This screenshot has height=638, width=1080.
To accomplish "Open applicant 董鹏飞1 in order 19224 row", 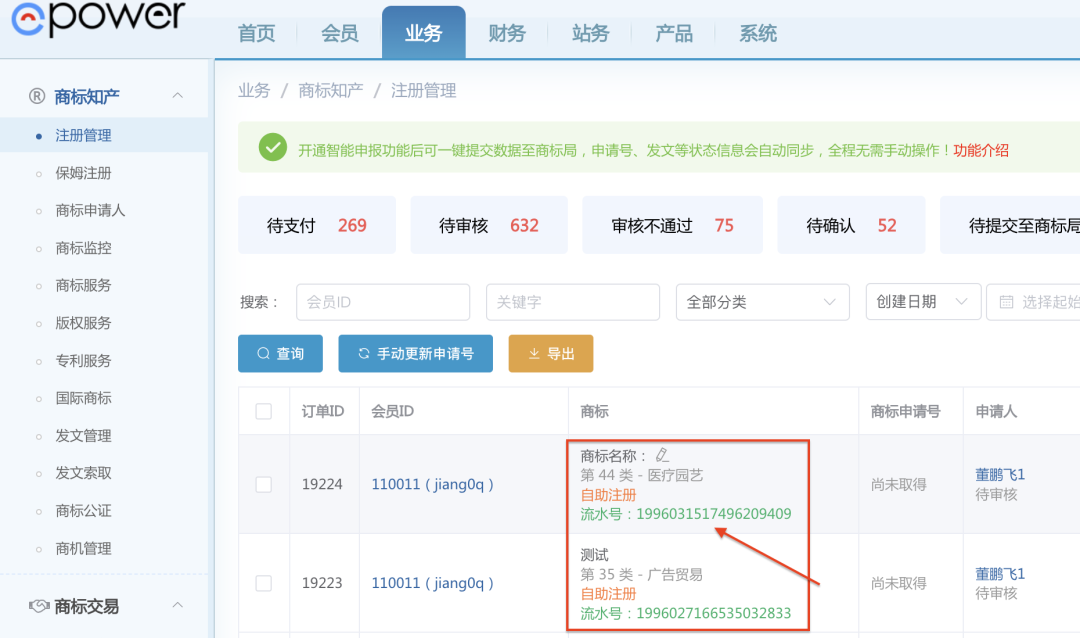I will click(x=999, y=475).
